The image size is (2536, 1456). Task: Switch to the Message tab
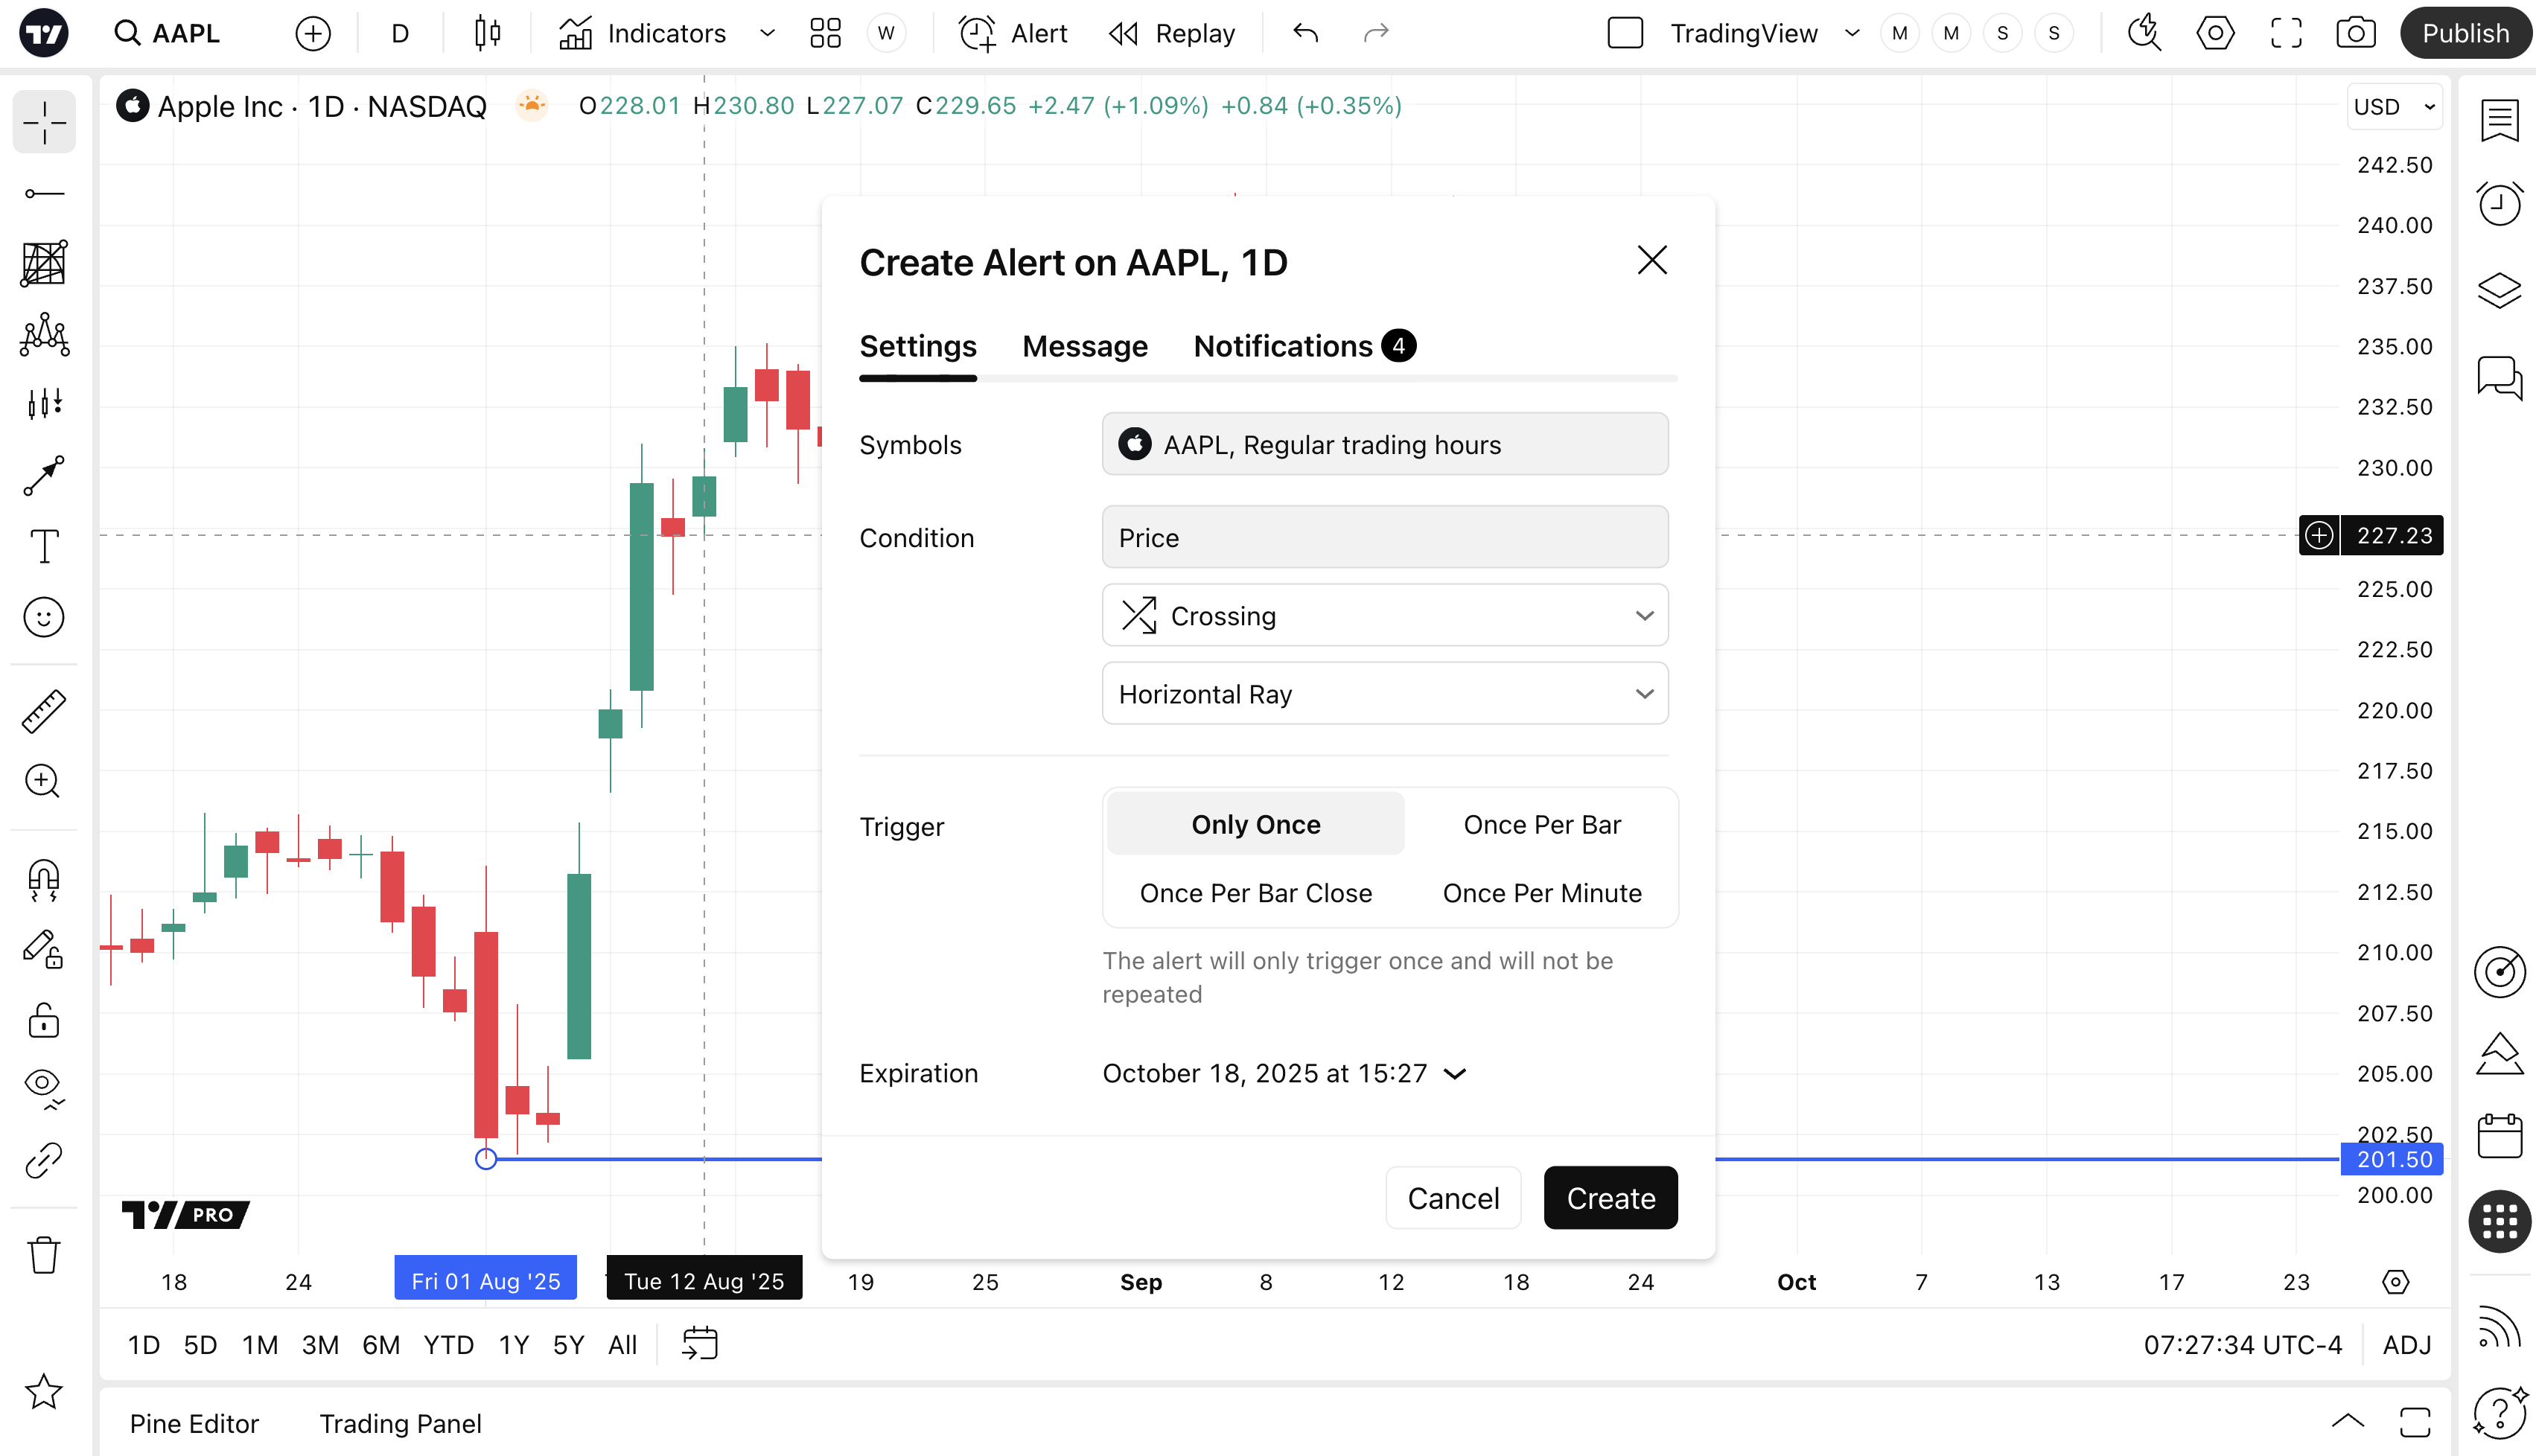coord(1084,346)
